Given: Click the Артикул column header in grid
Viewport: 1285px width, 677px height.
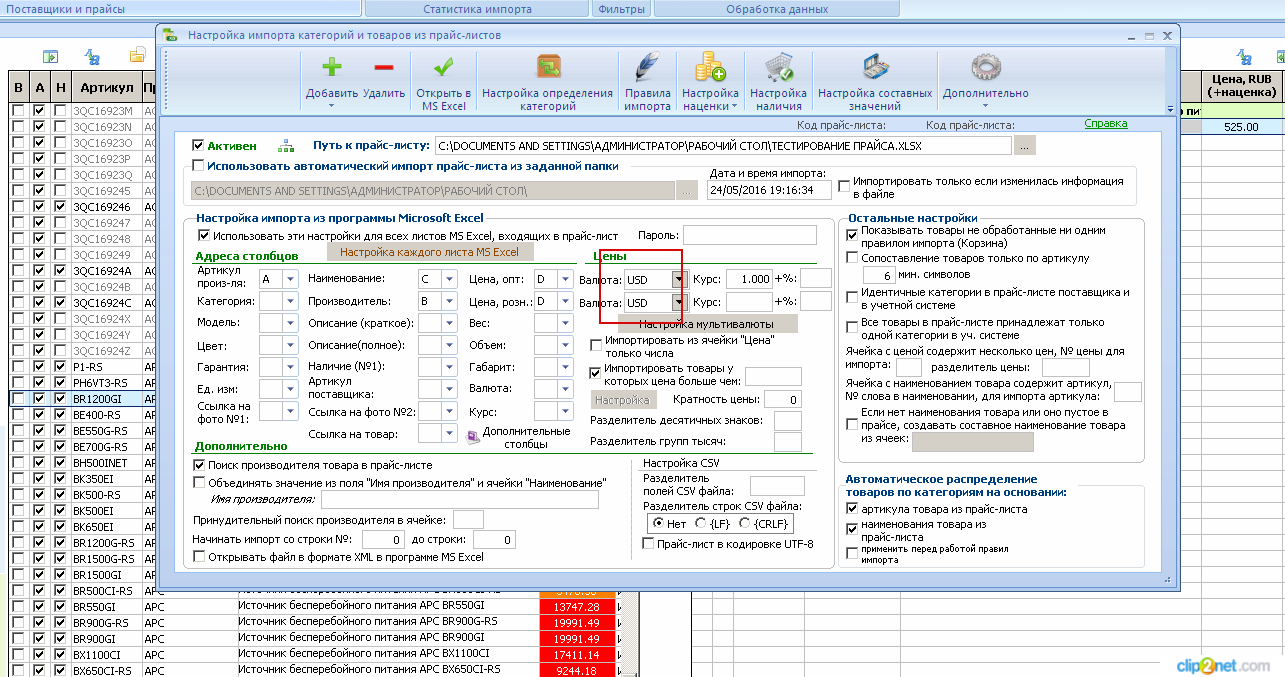Looking at the screenshot, I should pyautogui.click(x=106, y=88).
